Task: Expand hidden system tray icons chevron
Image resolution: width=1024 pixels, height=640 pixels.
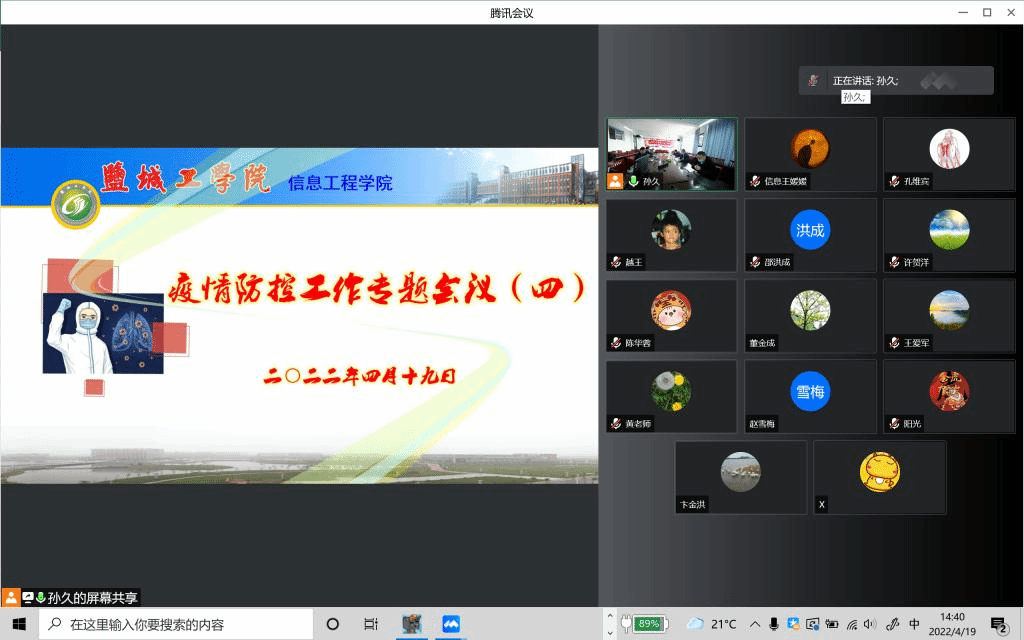Action: click(x=755, y=624)
